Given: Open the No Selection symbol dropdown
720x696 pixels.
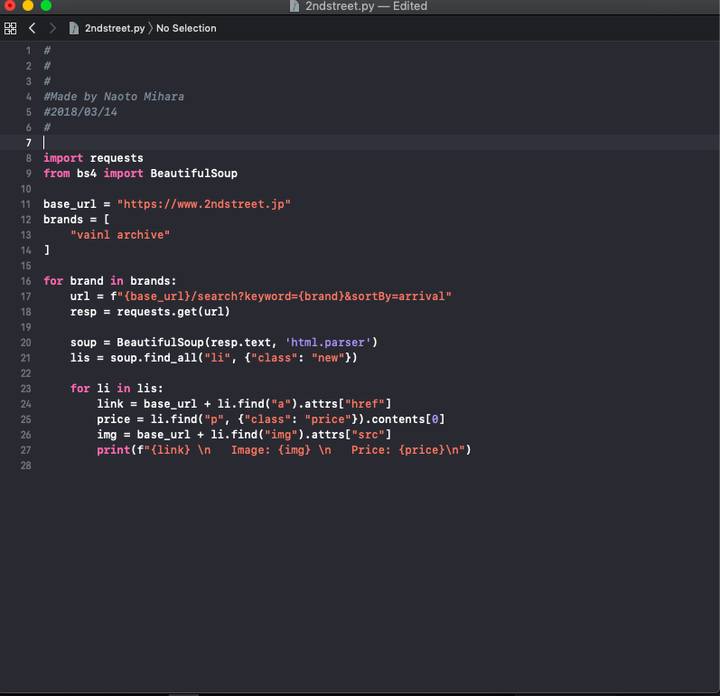Looking at the screenshot, I should pos(186,28).
